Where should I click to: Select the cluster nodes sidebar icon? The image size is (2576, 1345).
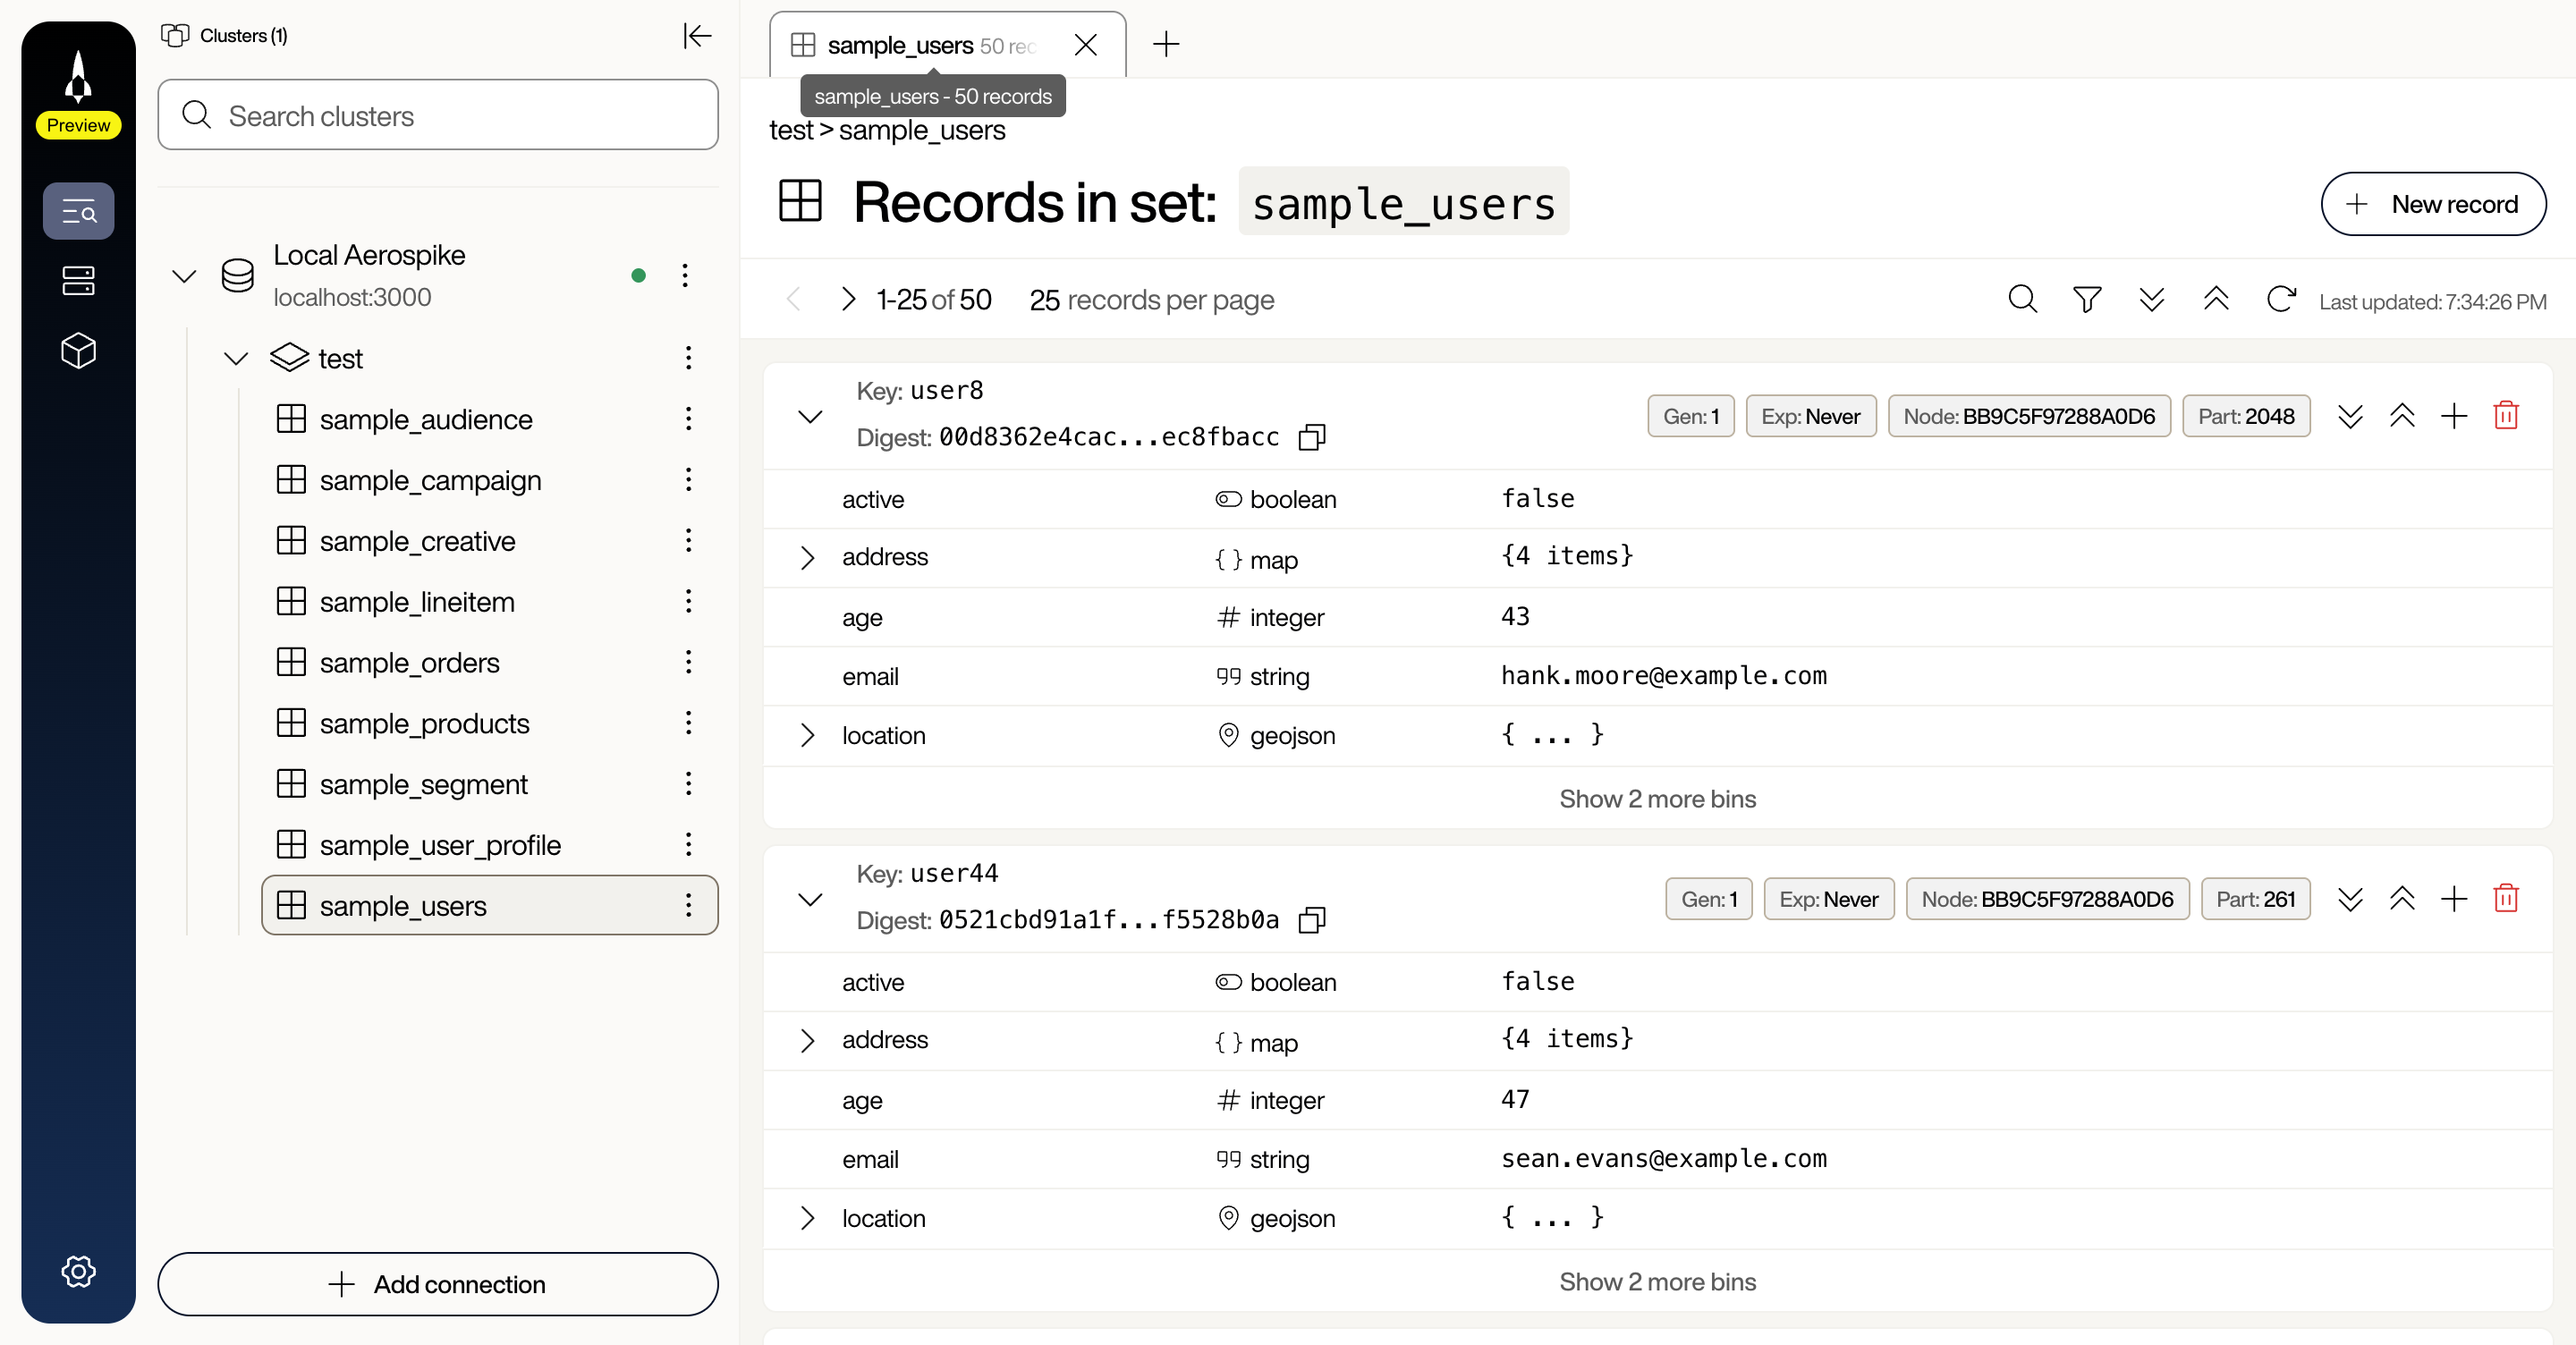[x=79, y=280]
